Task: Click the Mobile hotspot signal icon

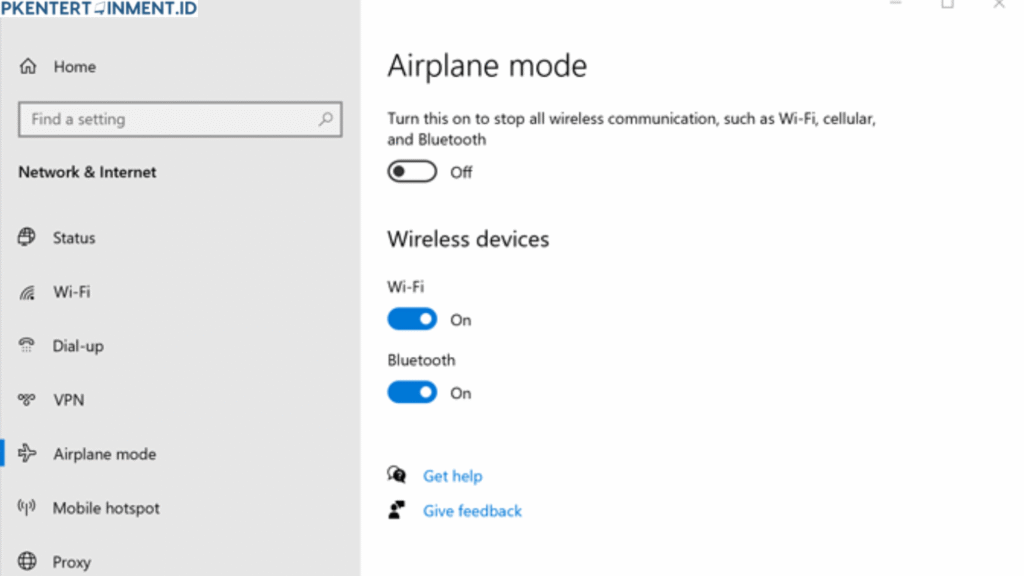Action: pos(27,507)
